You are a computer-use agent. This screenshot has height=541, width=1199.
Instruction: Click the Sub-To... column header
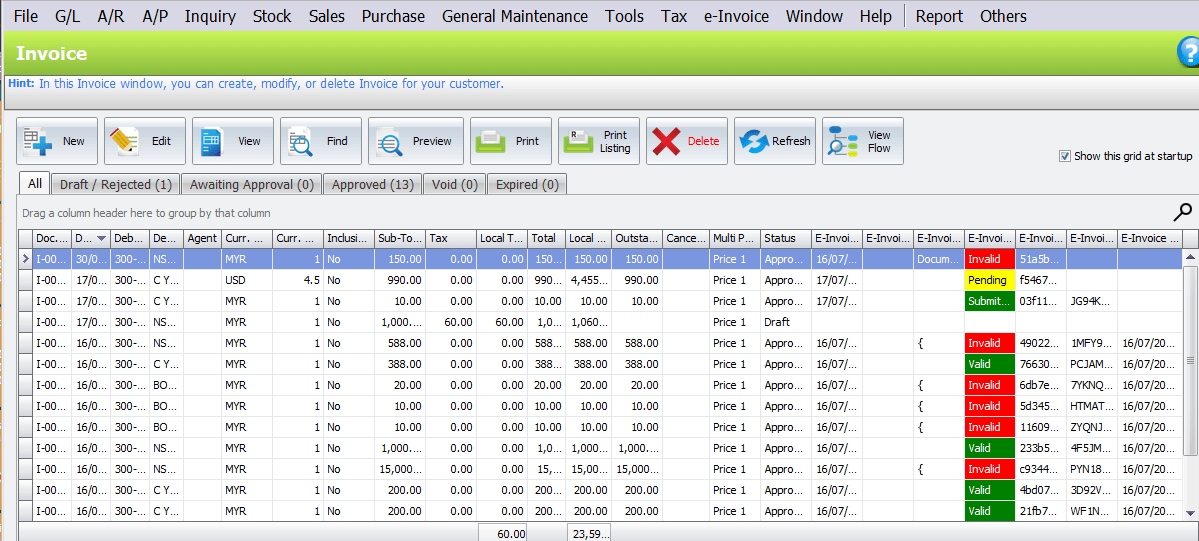coord(400,238)
